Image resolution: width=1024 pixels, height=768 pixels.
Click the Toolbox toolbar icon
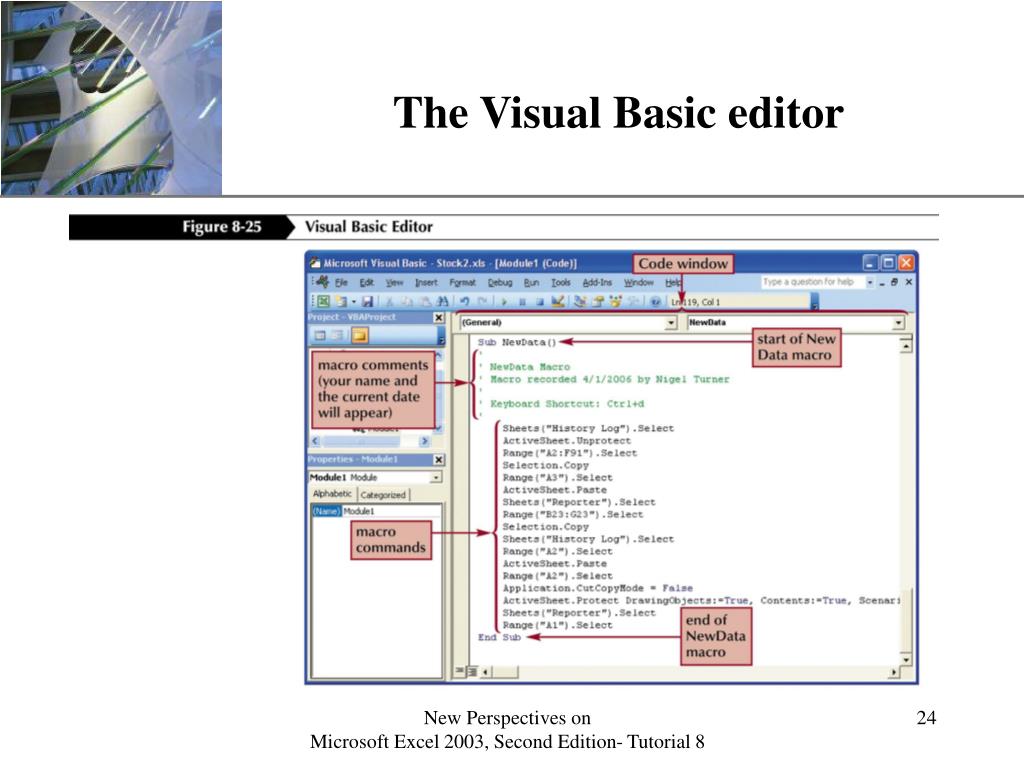pyautogui.click(x=633, y=302)
